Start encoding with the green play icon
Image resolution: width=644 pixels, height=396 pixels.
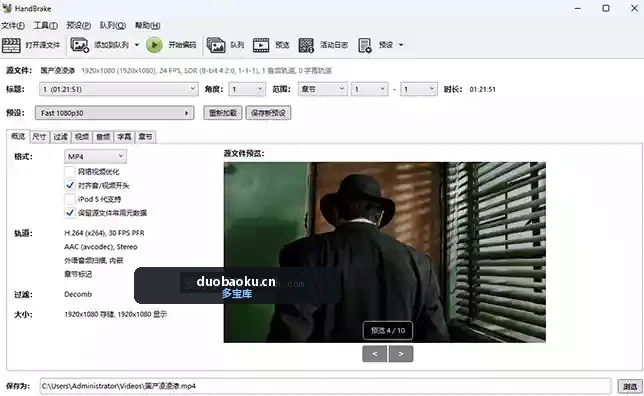(154, 45)
